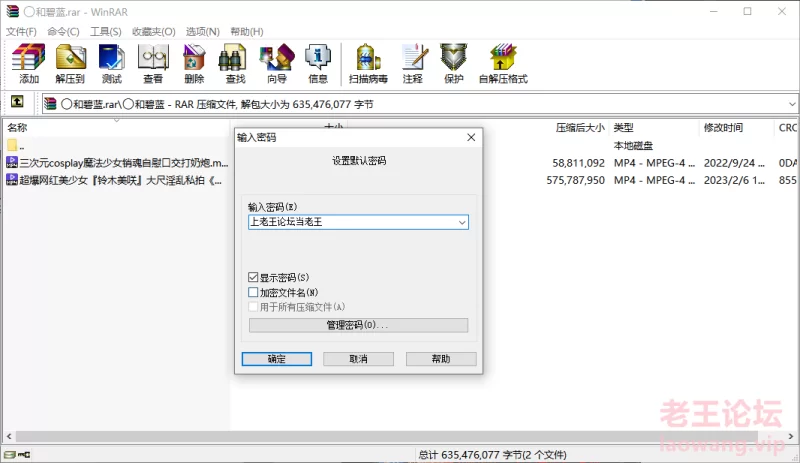Select the parent folder ".." icon
800x463 pixels.
pyautogui.click(x=12, y=145)
